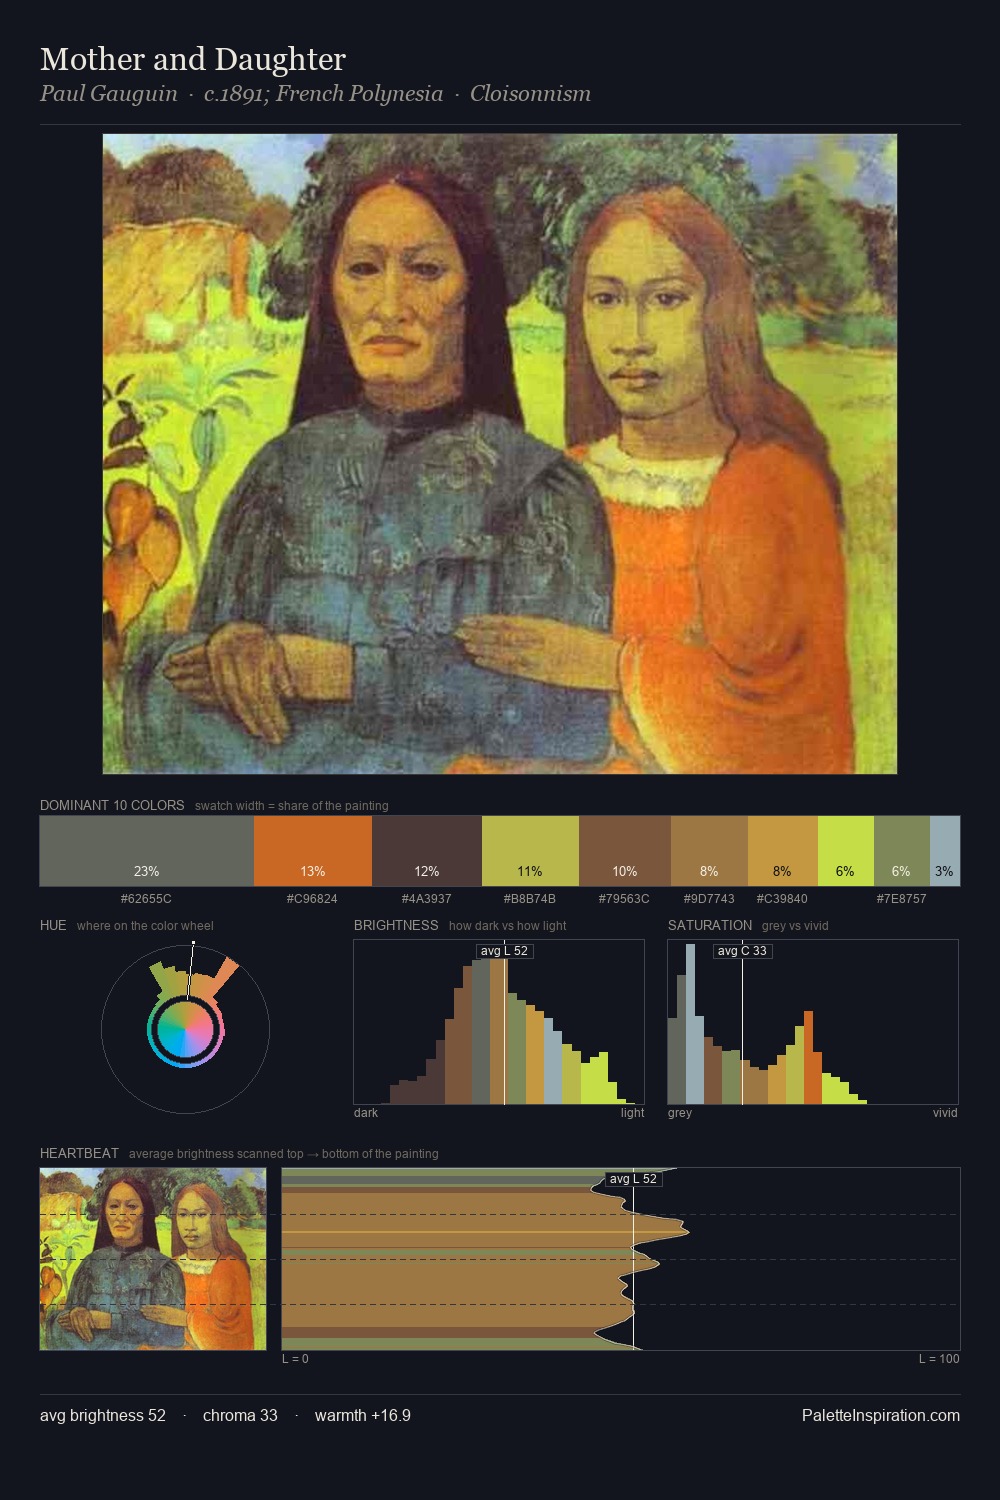Choose the 8% tan swatch #9D7743
Image resolution: width=1000 pixels, height=1500 pixels.
click(709, 851)
